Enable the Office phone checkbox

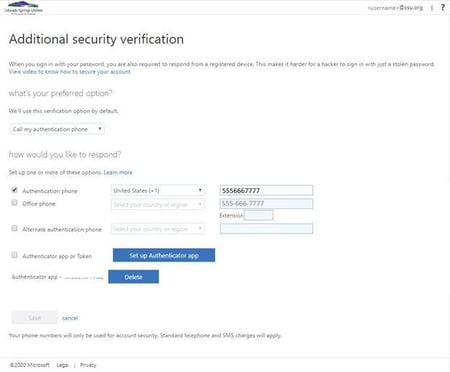[14, 202]
